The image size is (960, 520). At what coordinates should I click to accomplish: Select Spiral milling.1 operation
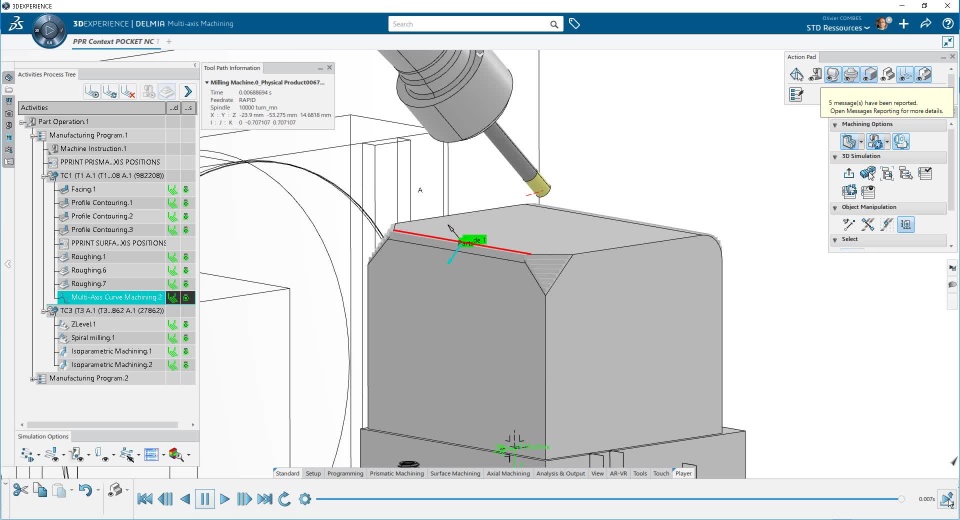(93, 338)
